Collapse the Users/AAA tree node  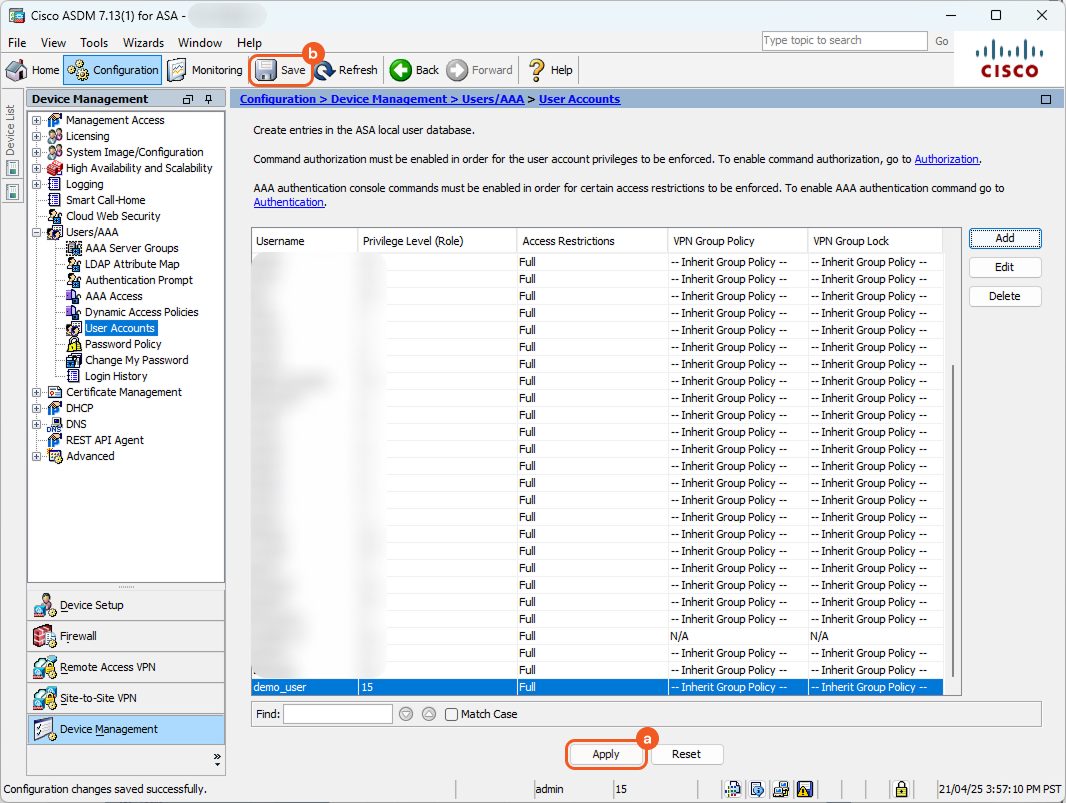37,232
